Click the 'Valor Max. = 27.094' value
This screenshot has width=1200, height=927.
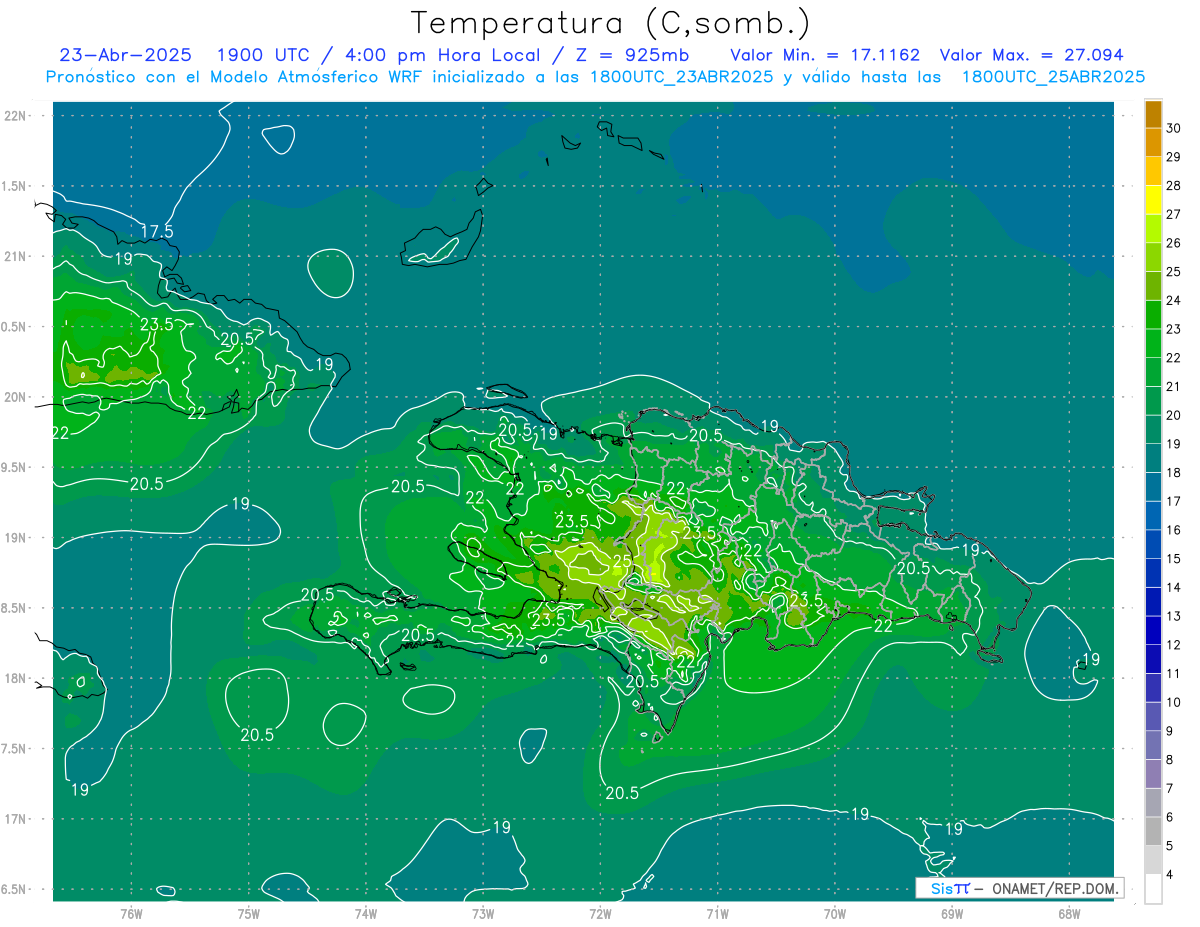pos(1031,55)
